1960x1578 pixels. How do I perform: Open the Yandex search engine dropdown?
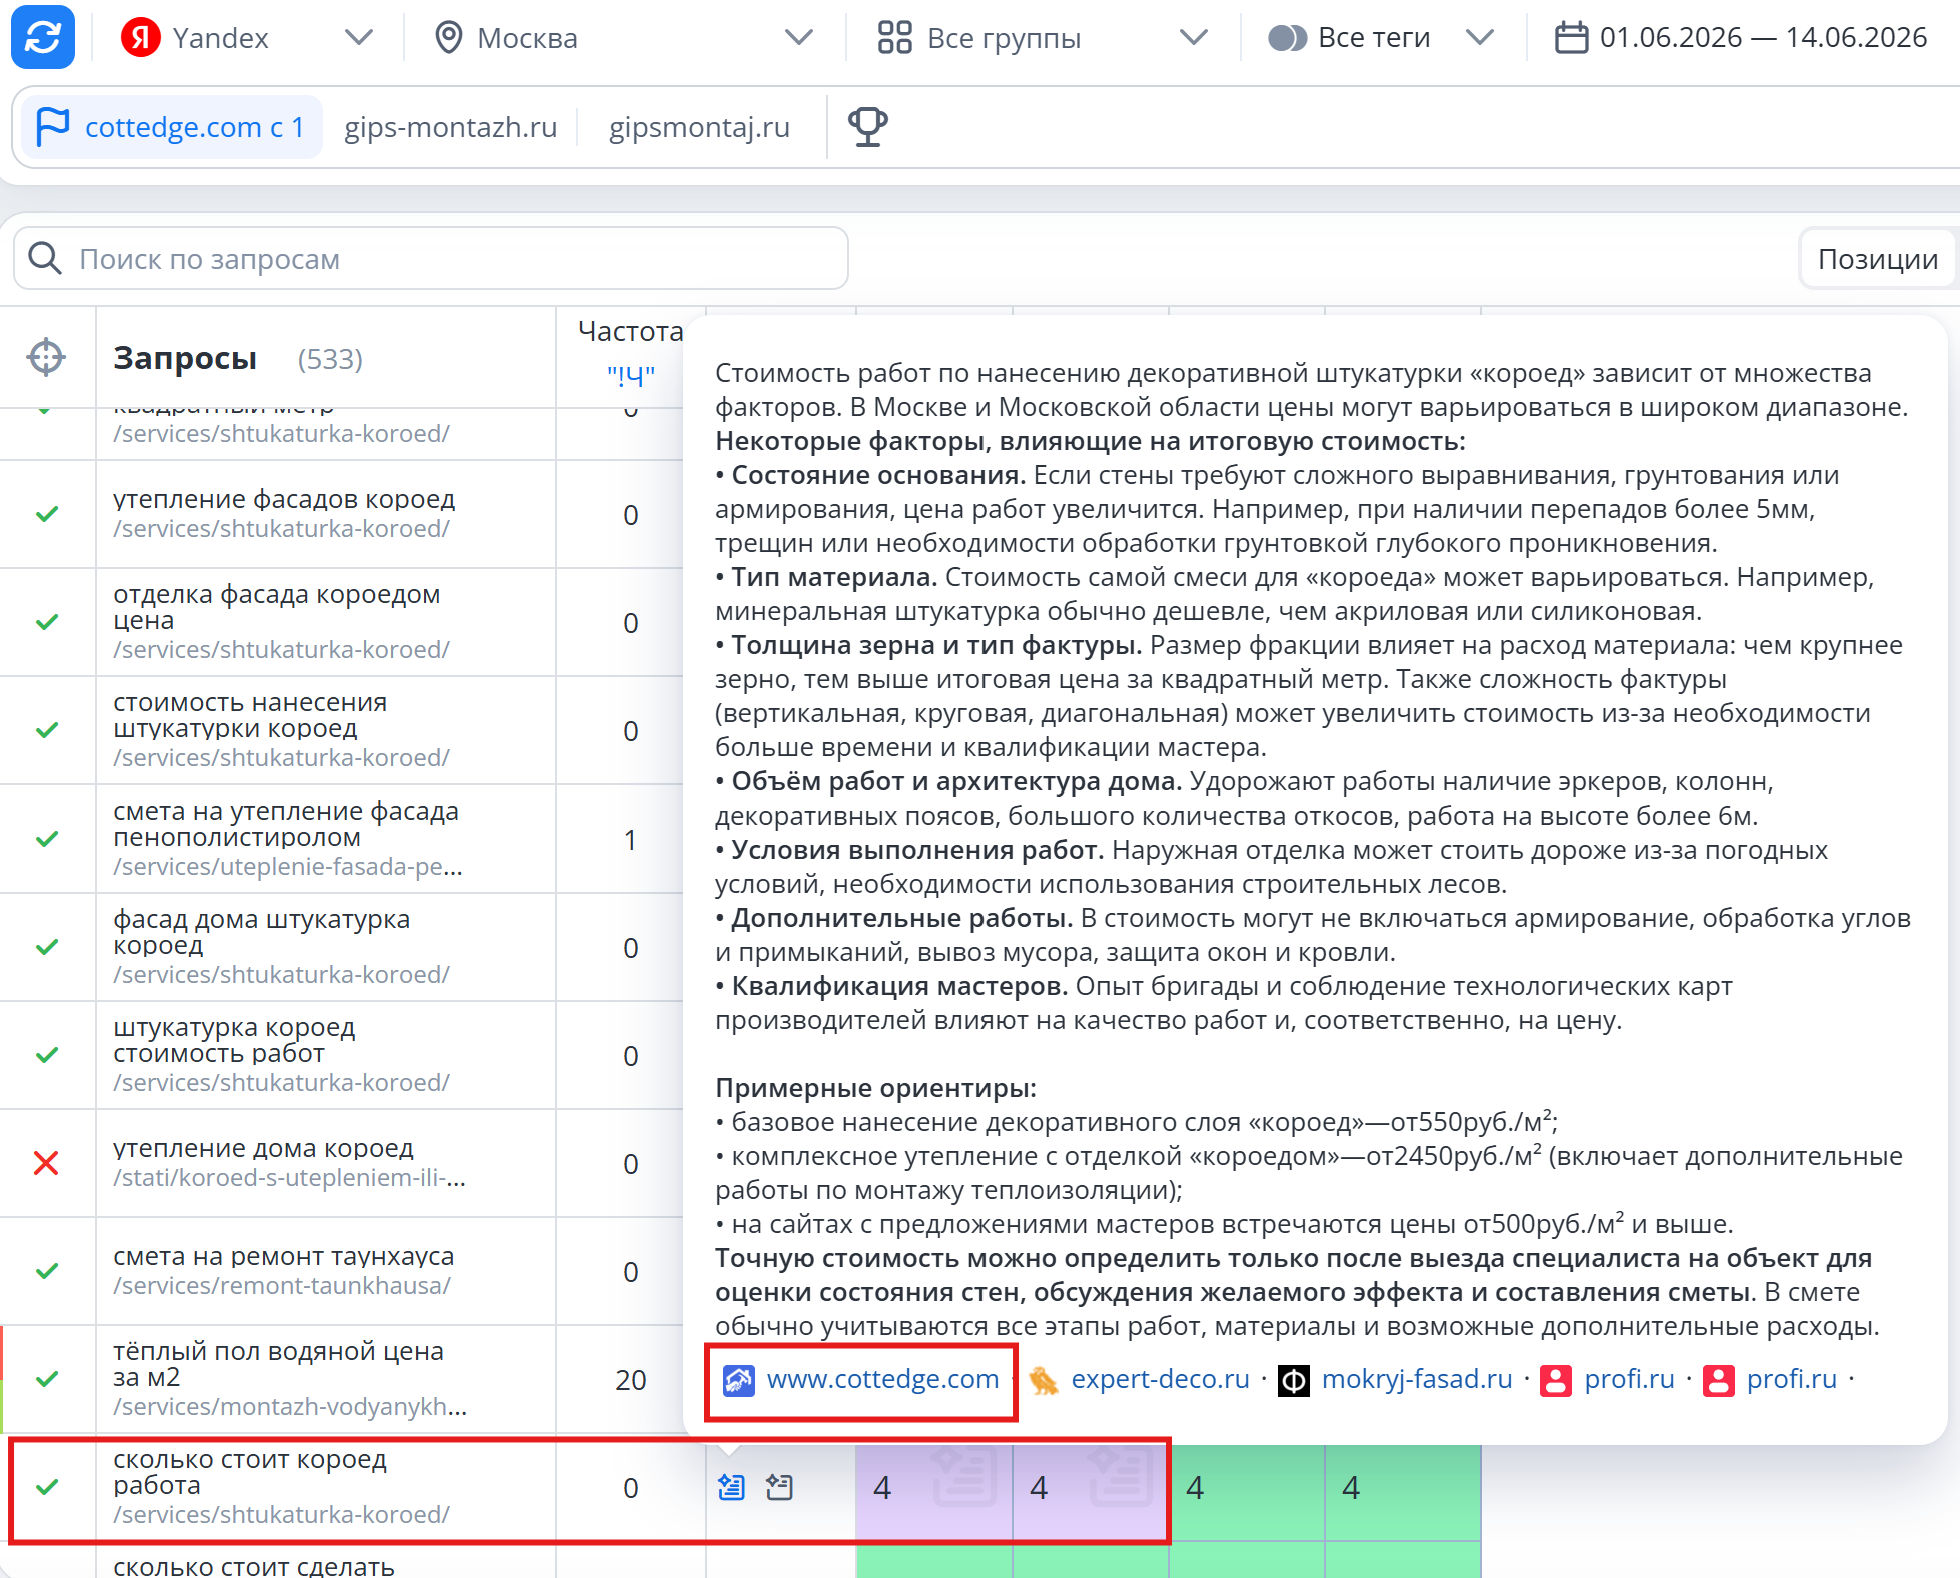click(358, 38)
